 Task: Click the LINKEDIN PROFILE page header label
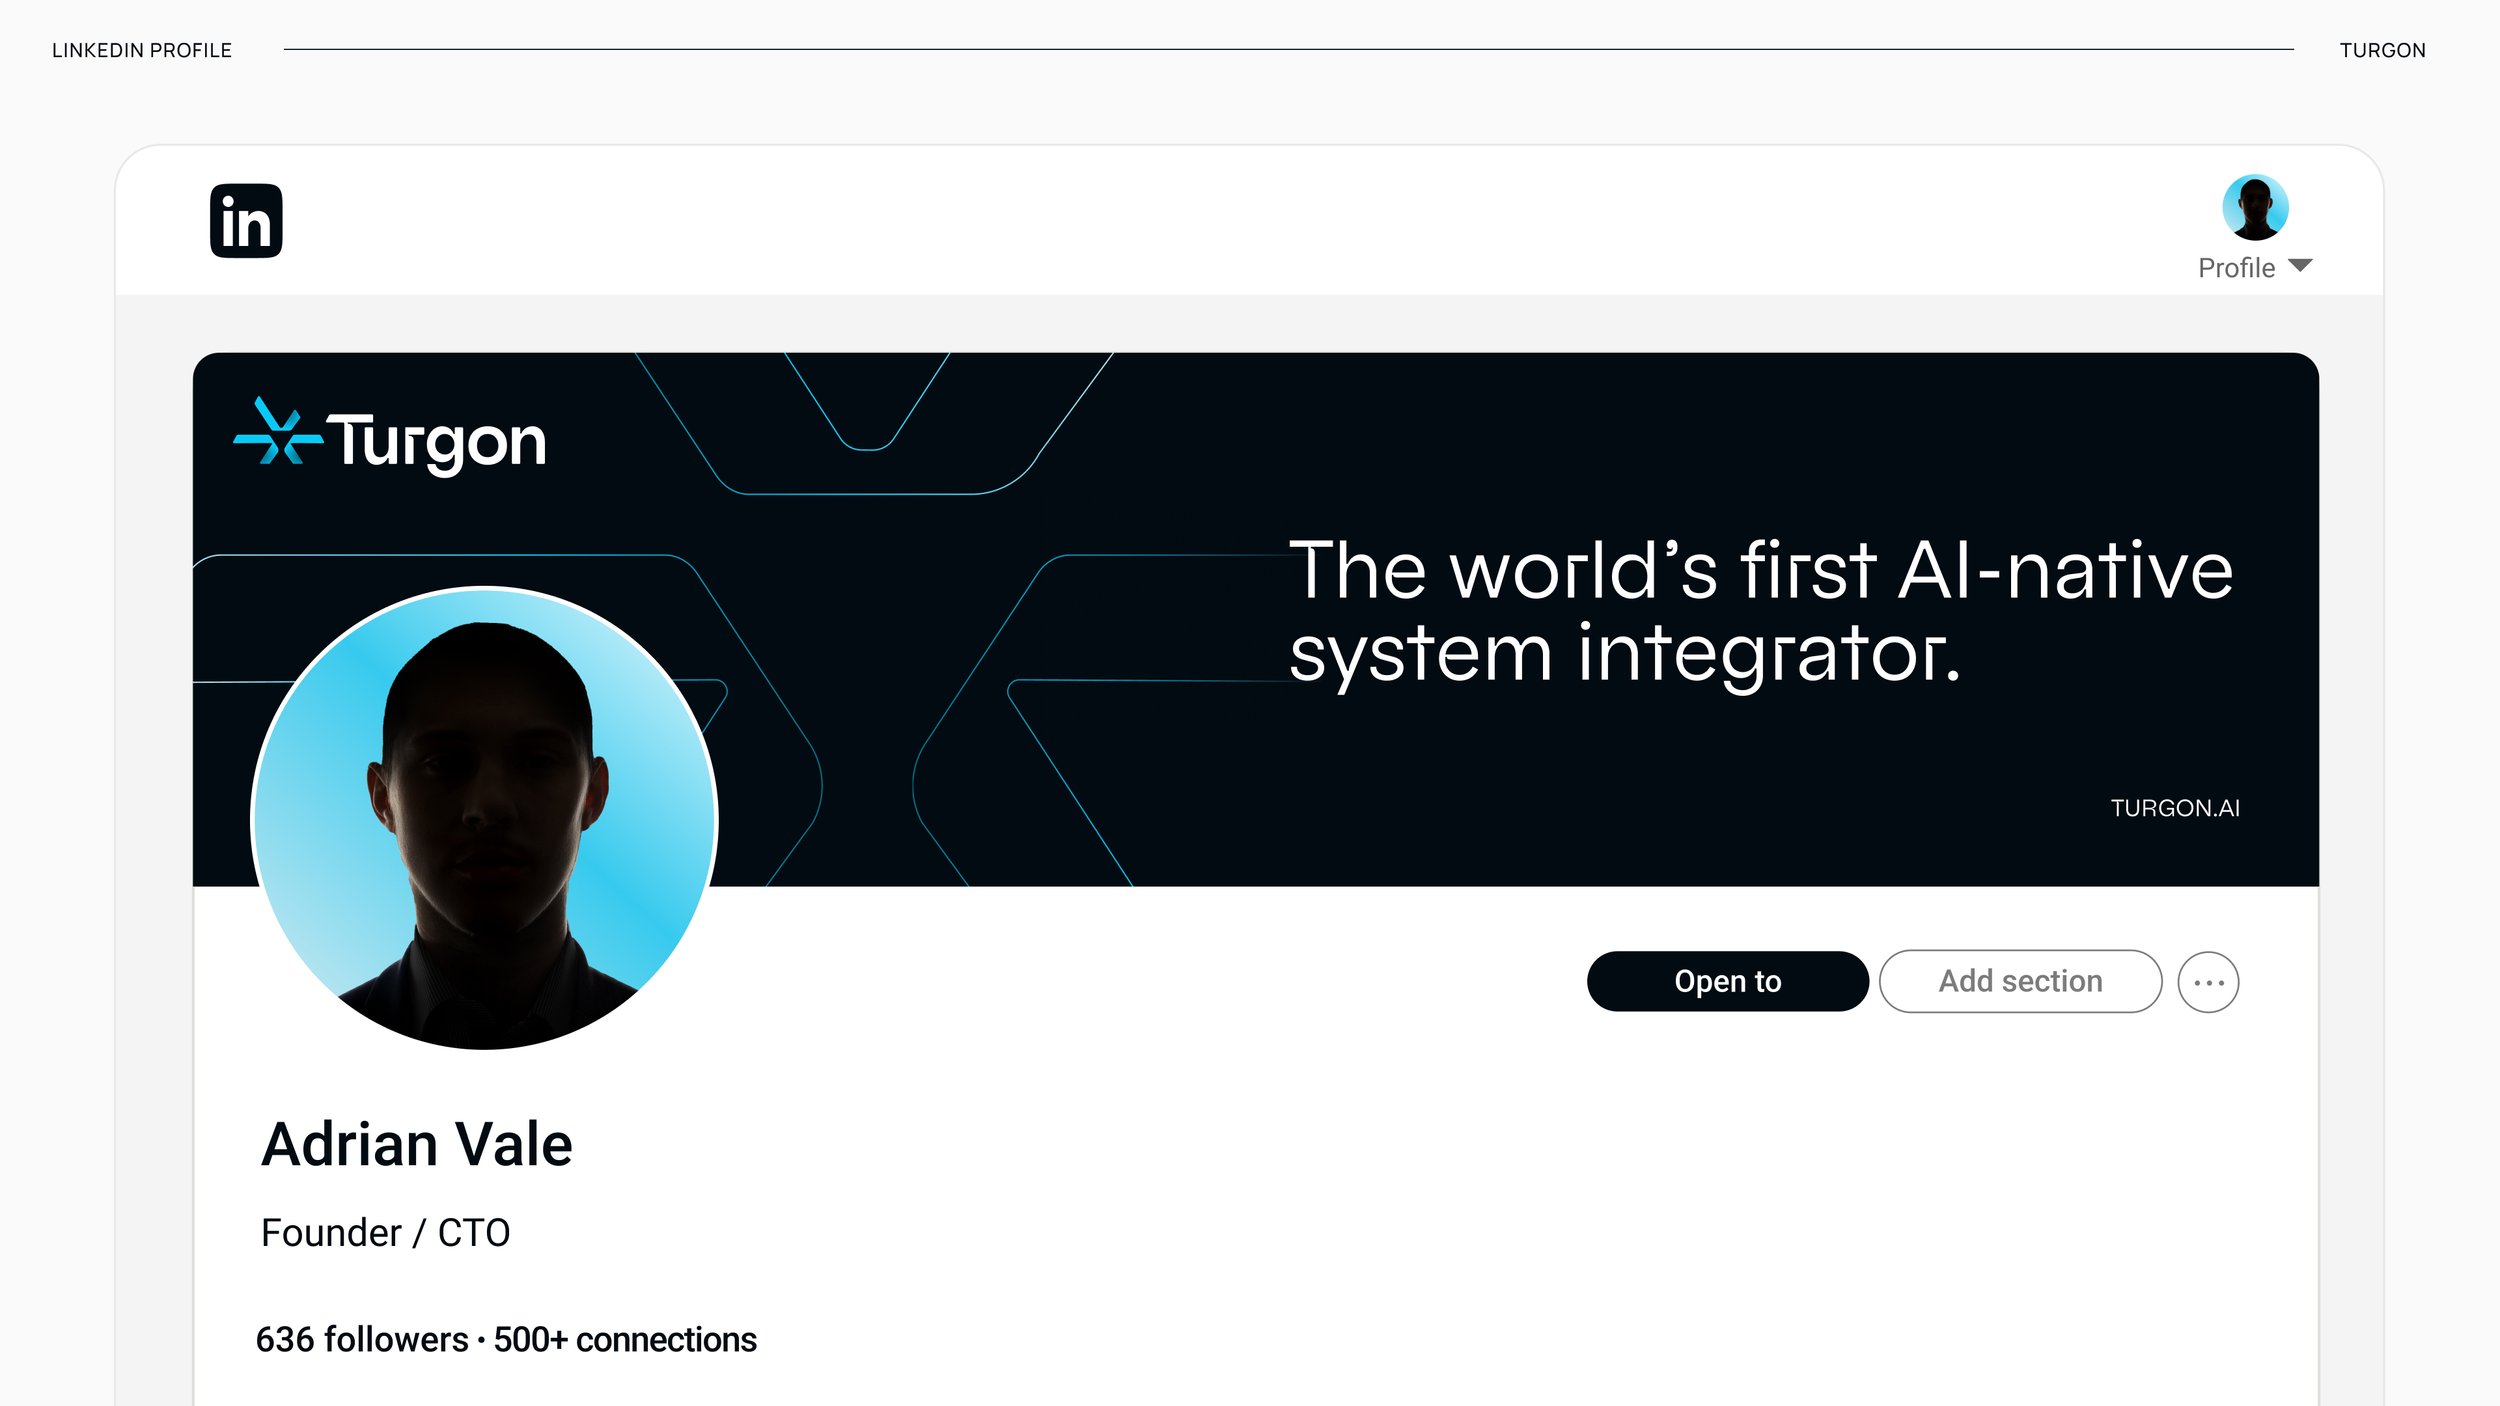coord(142,50)
